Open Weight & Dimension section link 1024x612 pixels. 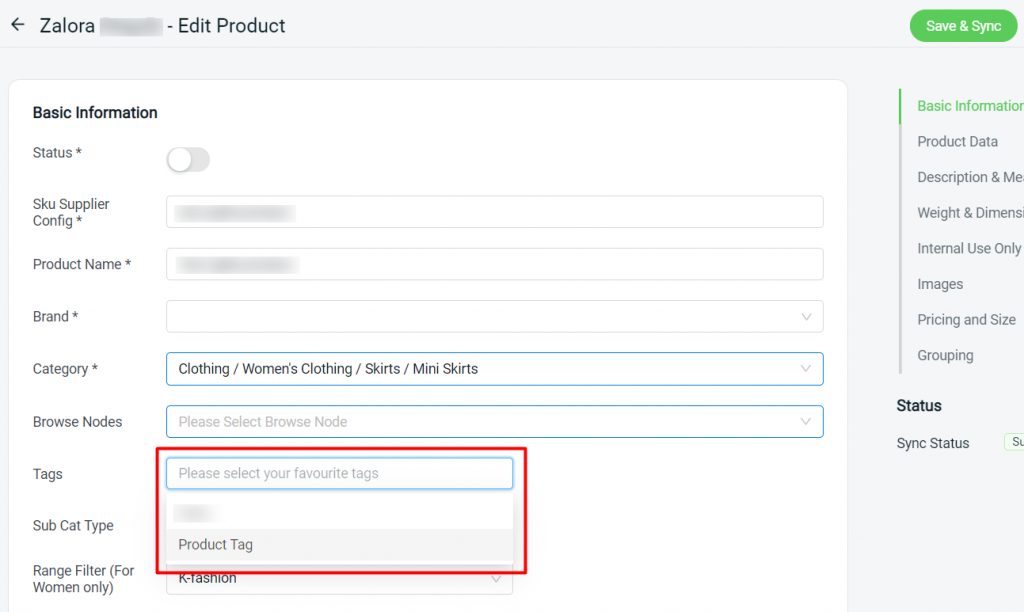tap(969, 213)
